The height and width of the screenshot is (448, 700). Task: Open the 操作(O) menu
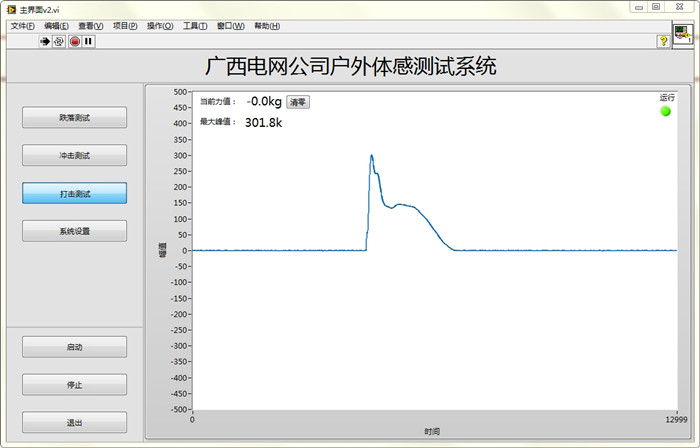[160, 26]
